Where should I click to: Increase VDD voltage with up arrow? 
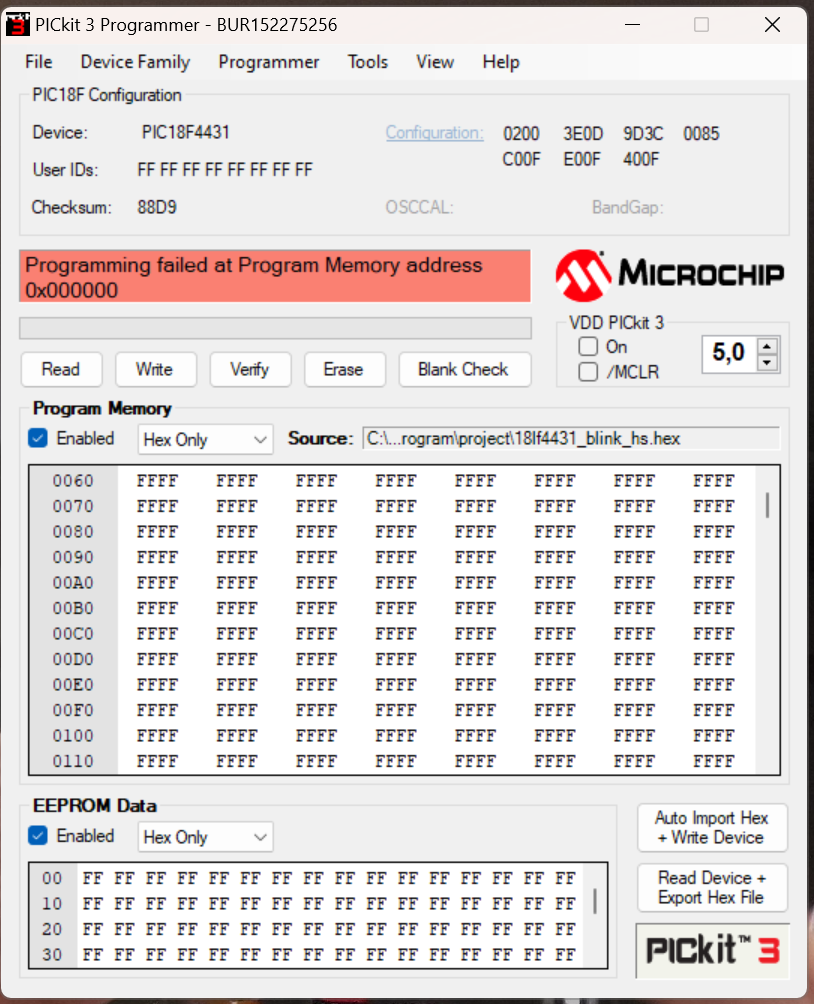[x=767, y=346]
